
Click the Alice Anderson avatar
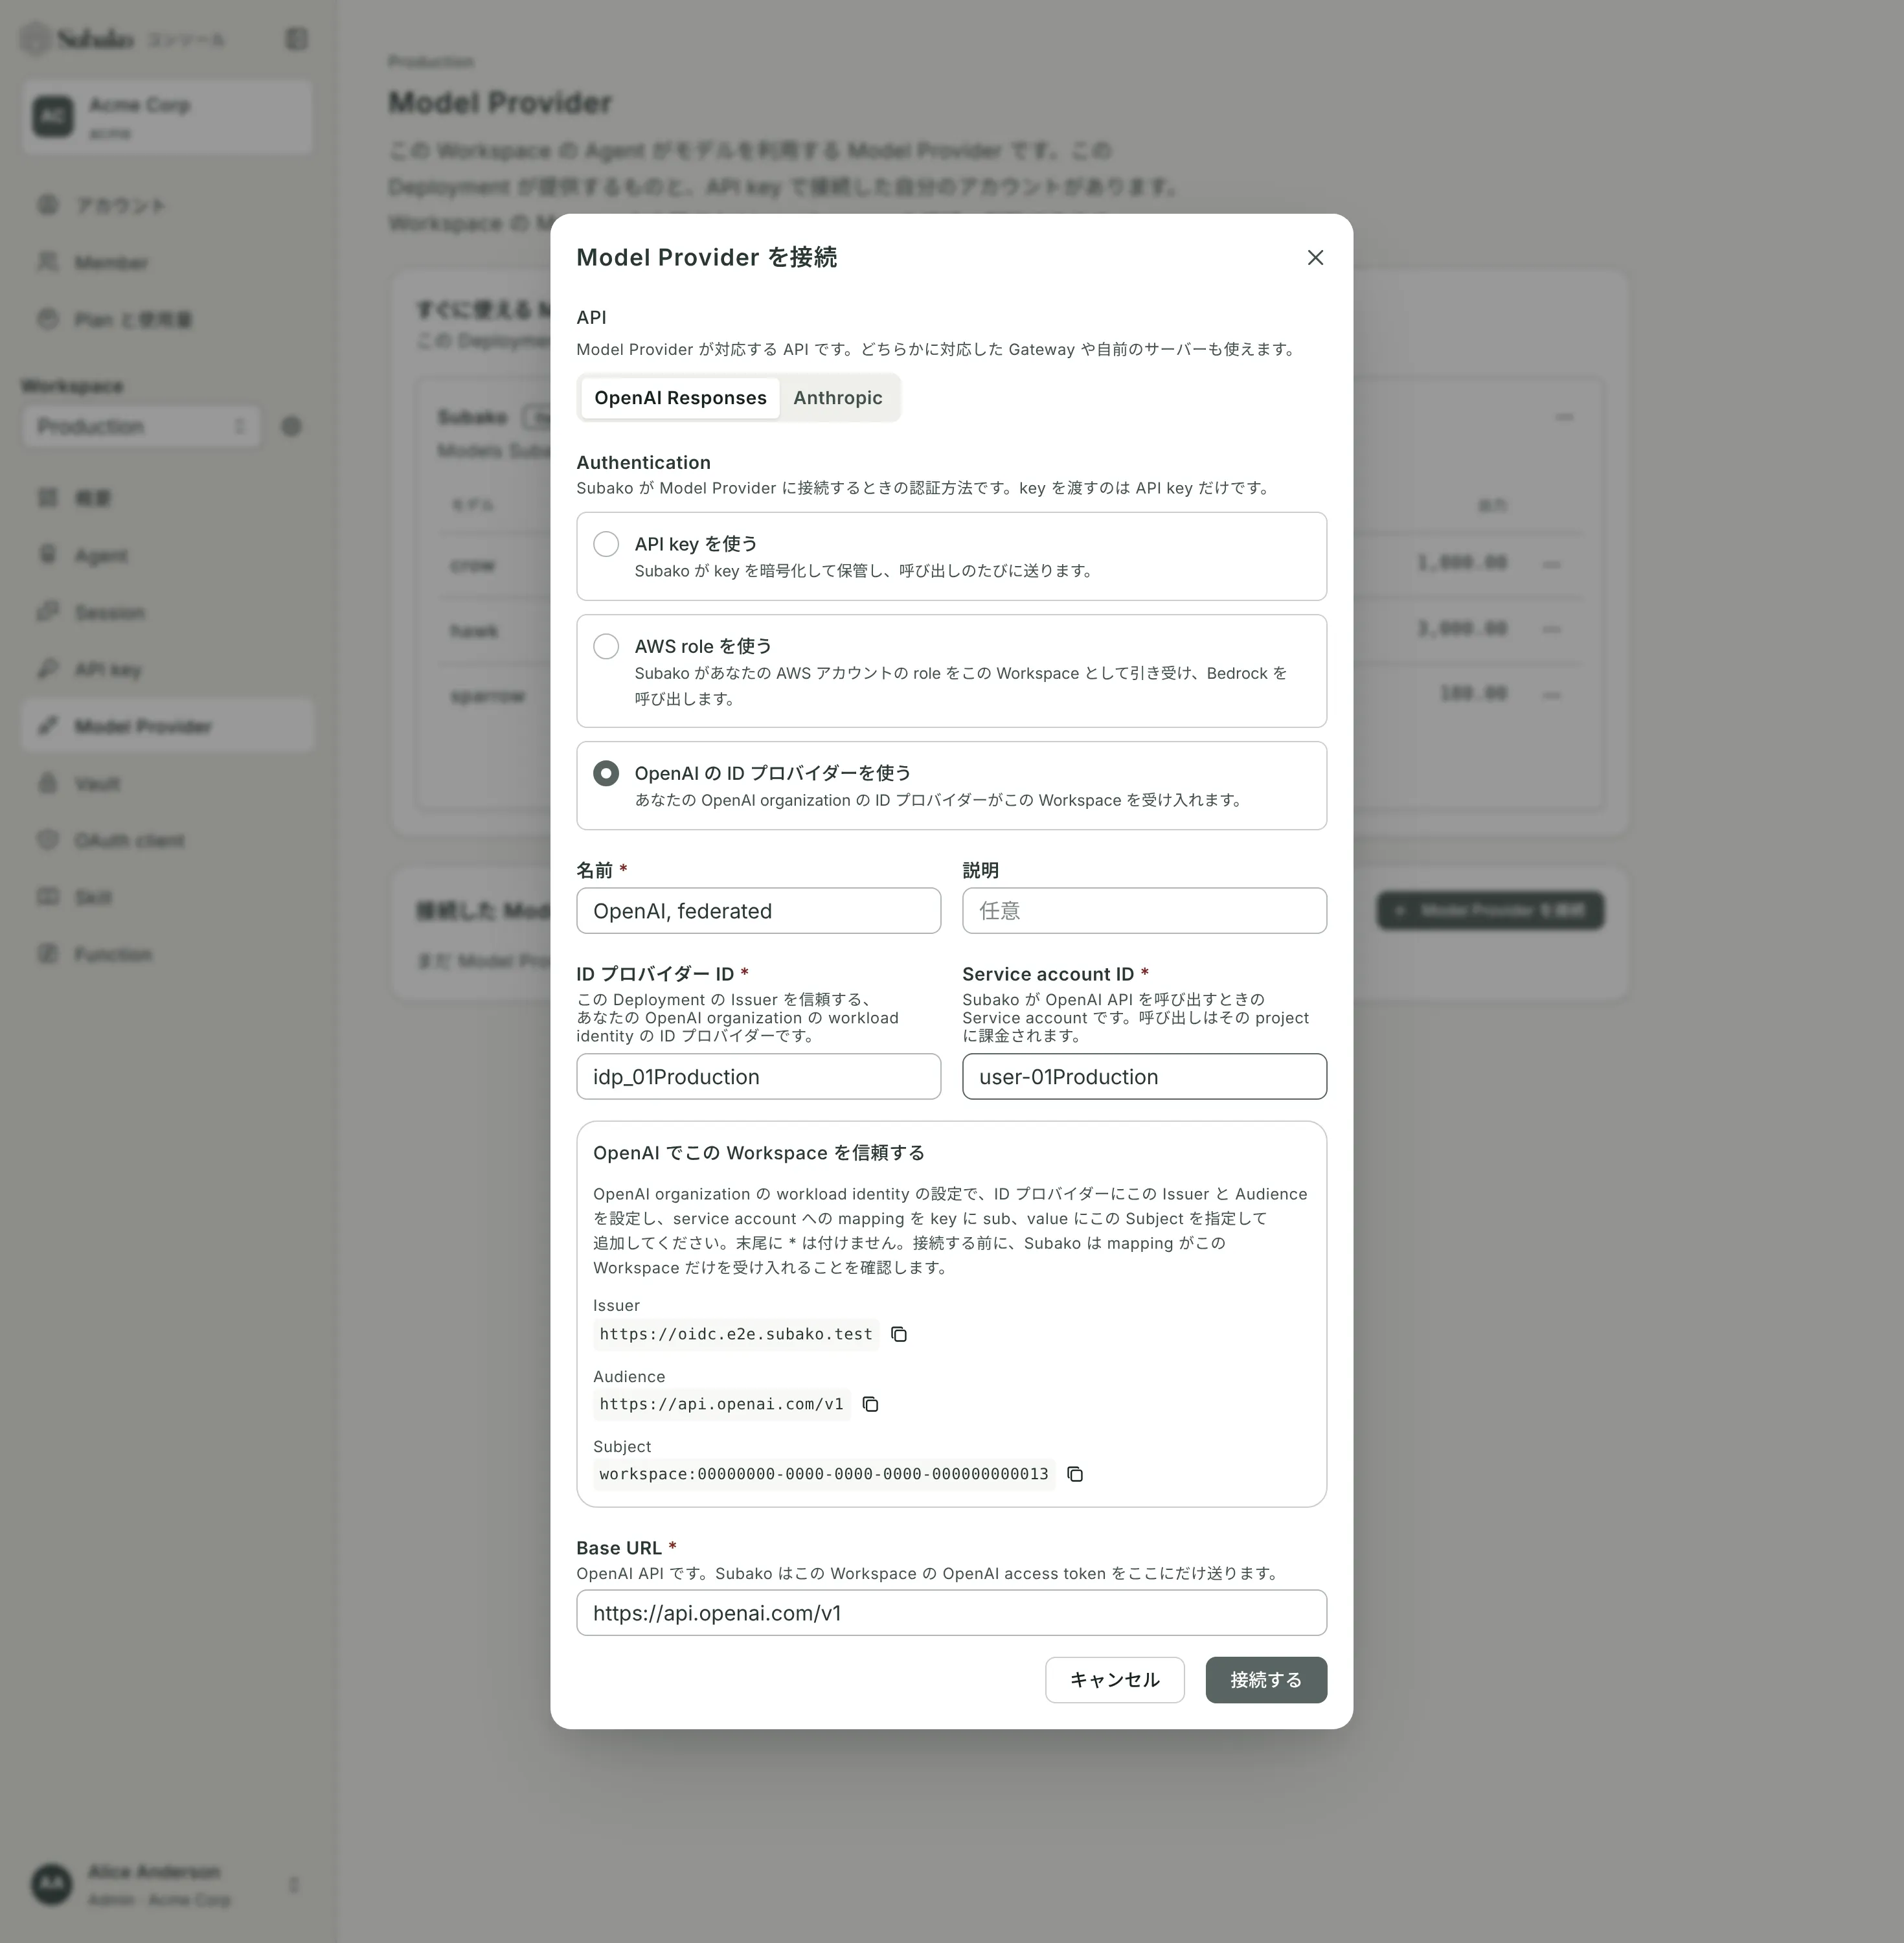[x=52, y=1885]
